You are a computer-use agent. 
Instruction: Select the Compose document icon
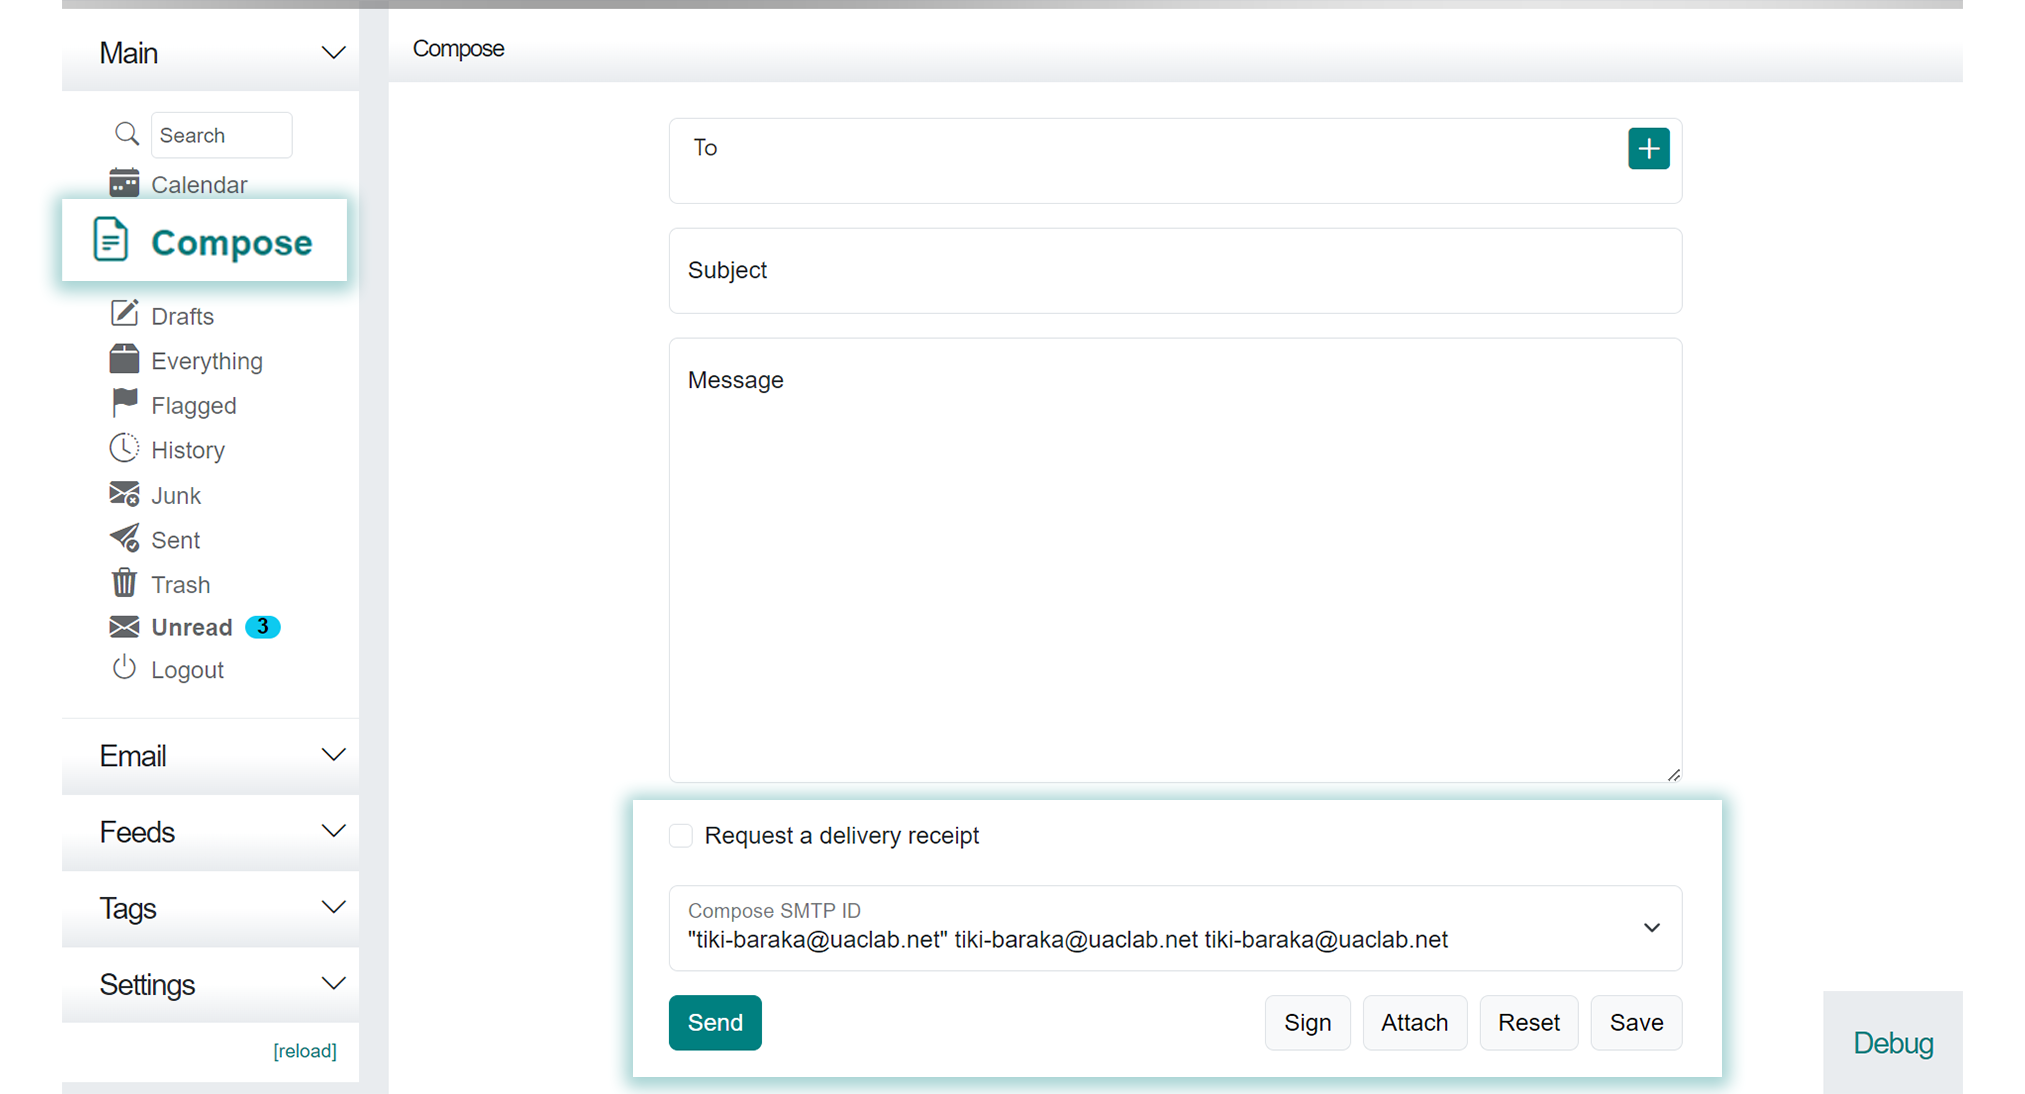pos(110,240)
